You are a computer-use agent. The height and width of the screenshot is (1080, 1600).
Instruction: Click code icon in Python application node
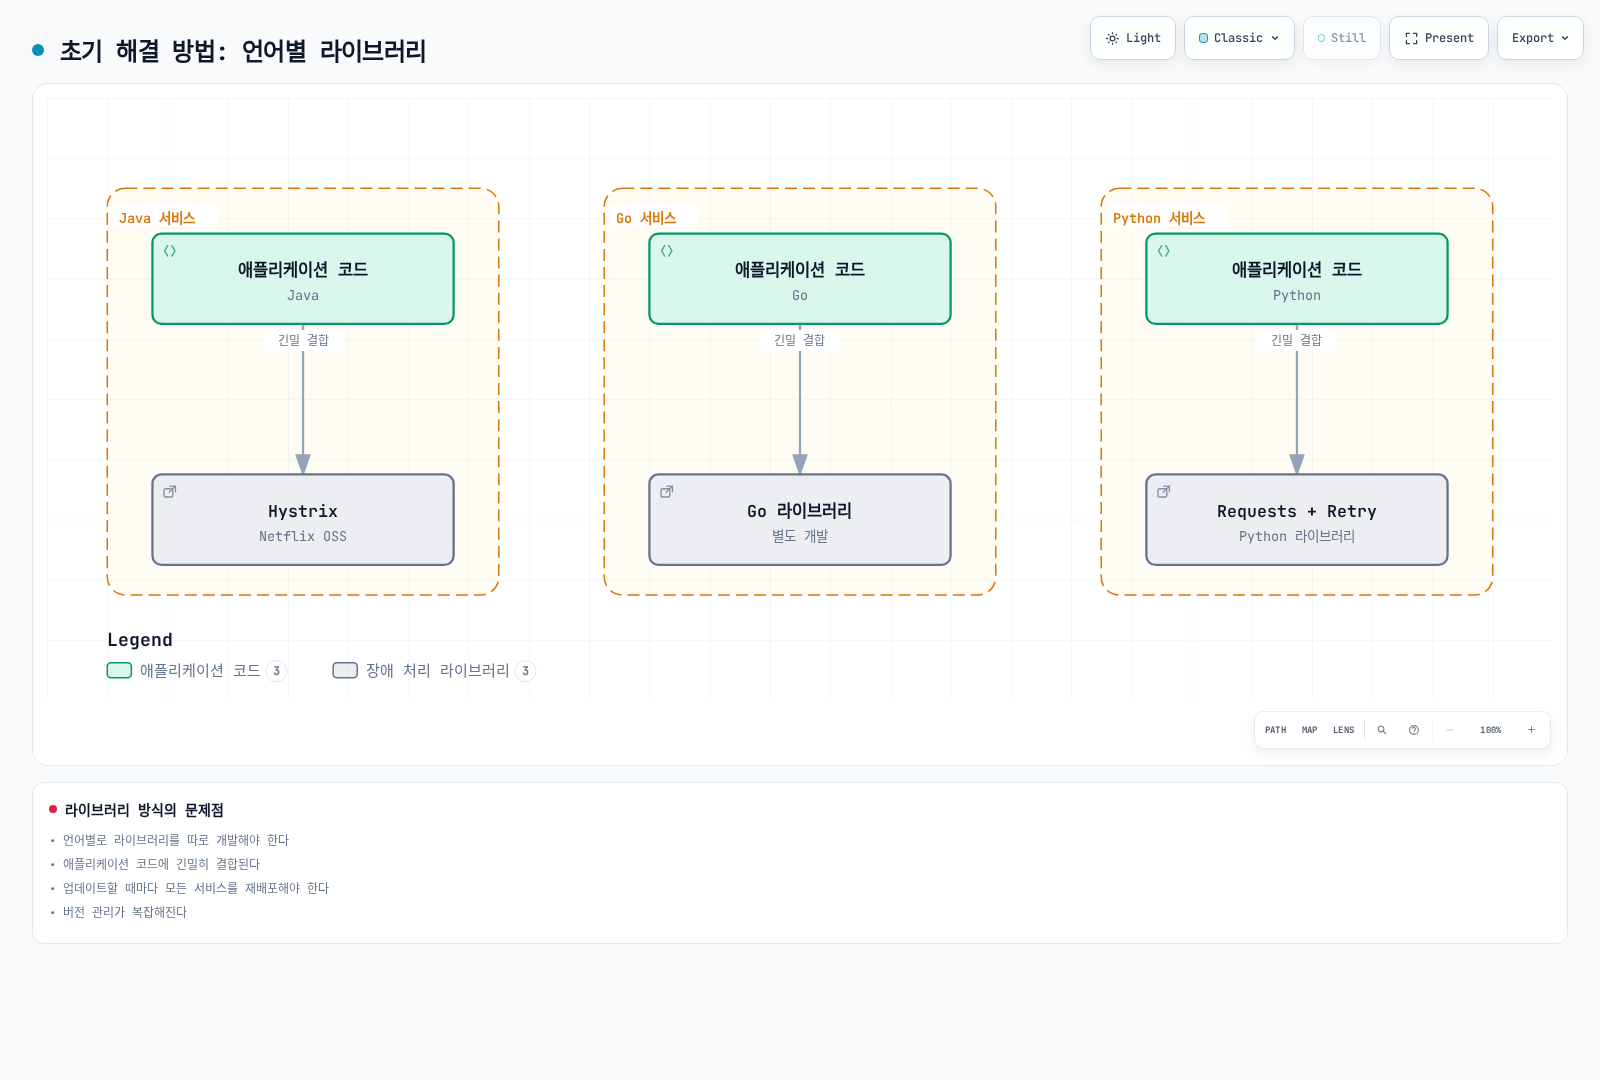pos(1164,251)
